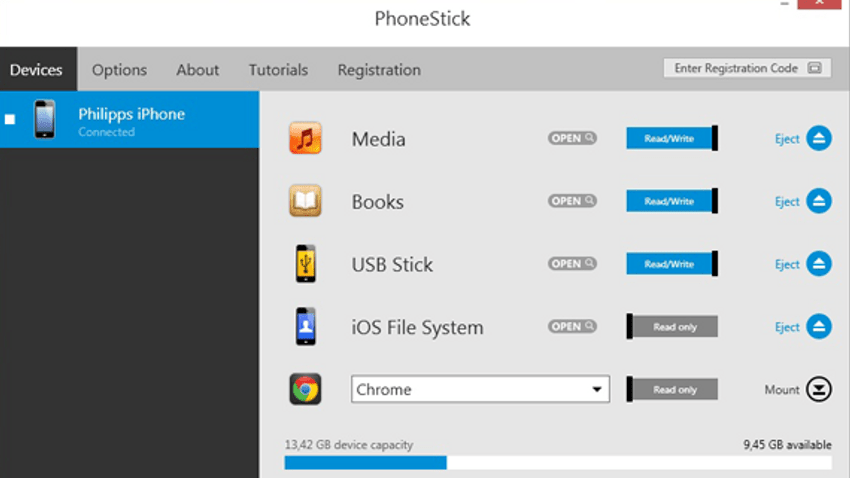Tick the checkbox beside Philipps iPhone
Image resolution: width=850 pixels, height=478 pixels.
(10, 119)
